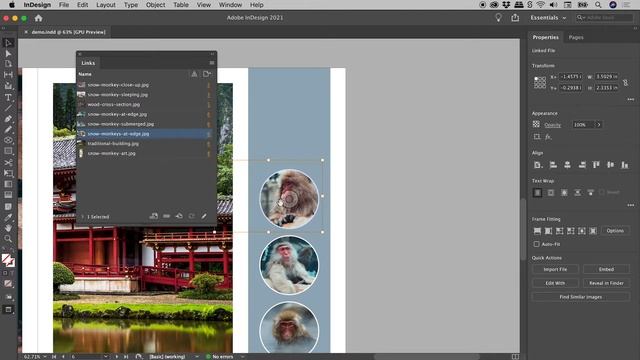
Task: Click Reveal in Finder button
Action: (606, 283)
